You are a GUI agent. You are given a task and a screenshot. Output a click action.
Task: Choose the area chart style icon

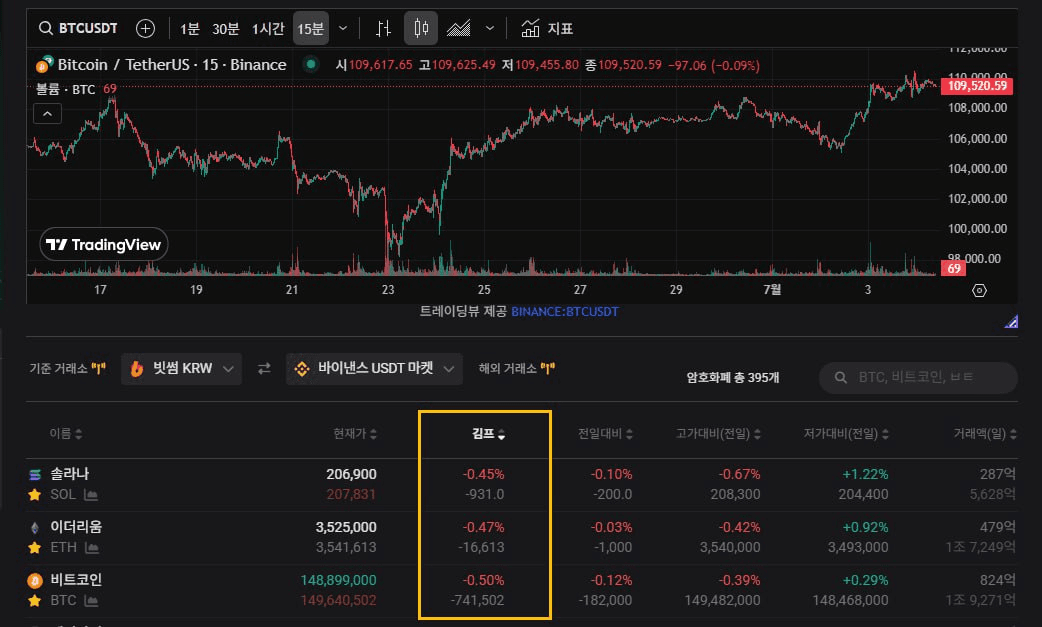click(x=459, y=29)
